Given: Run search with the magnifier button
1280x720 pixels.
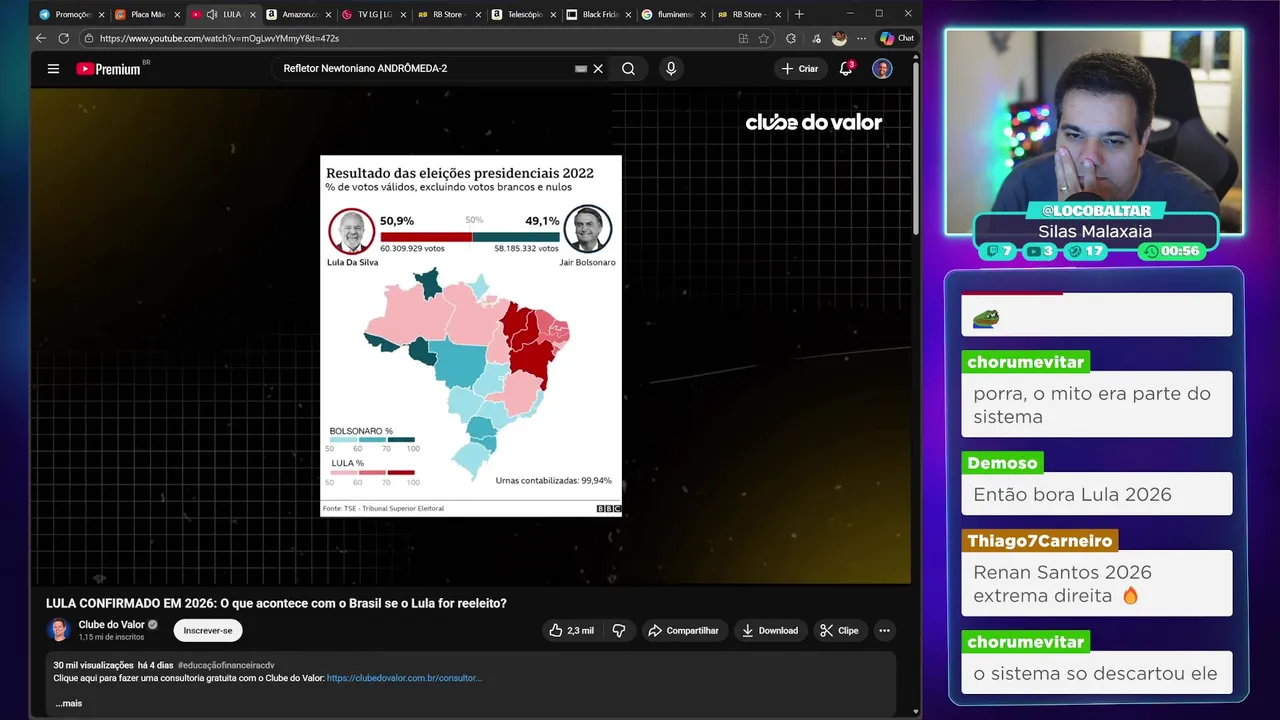Looking at the screenshot, I should pyautogui.click(x=628, y=69).
